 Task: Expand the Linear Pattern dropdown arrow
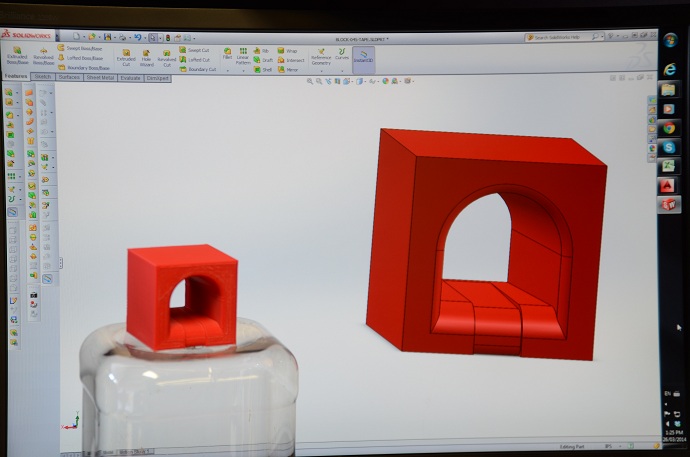[243, 70]
